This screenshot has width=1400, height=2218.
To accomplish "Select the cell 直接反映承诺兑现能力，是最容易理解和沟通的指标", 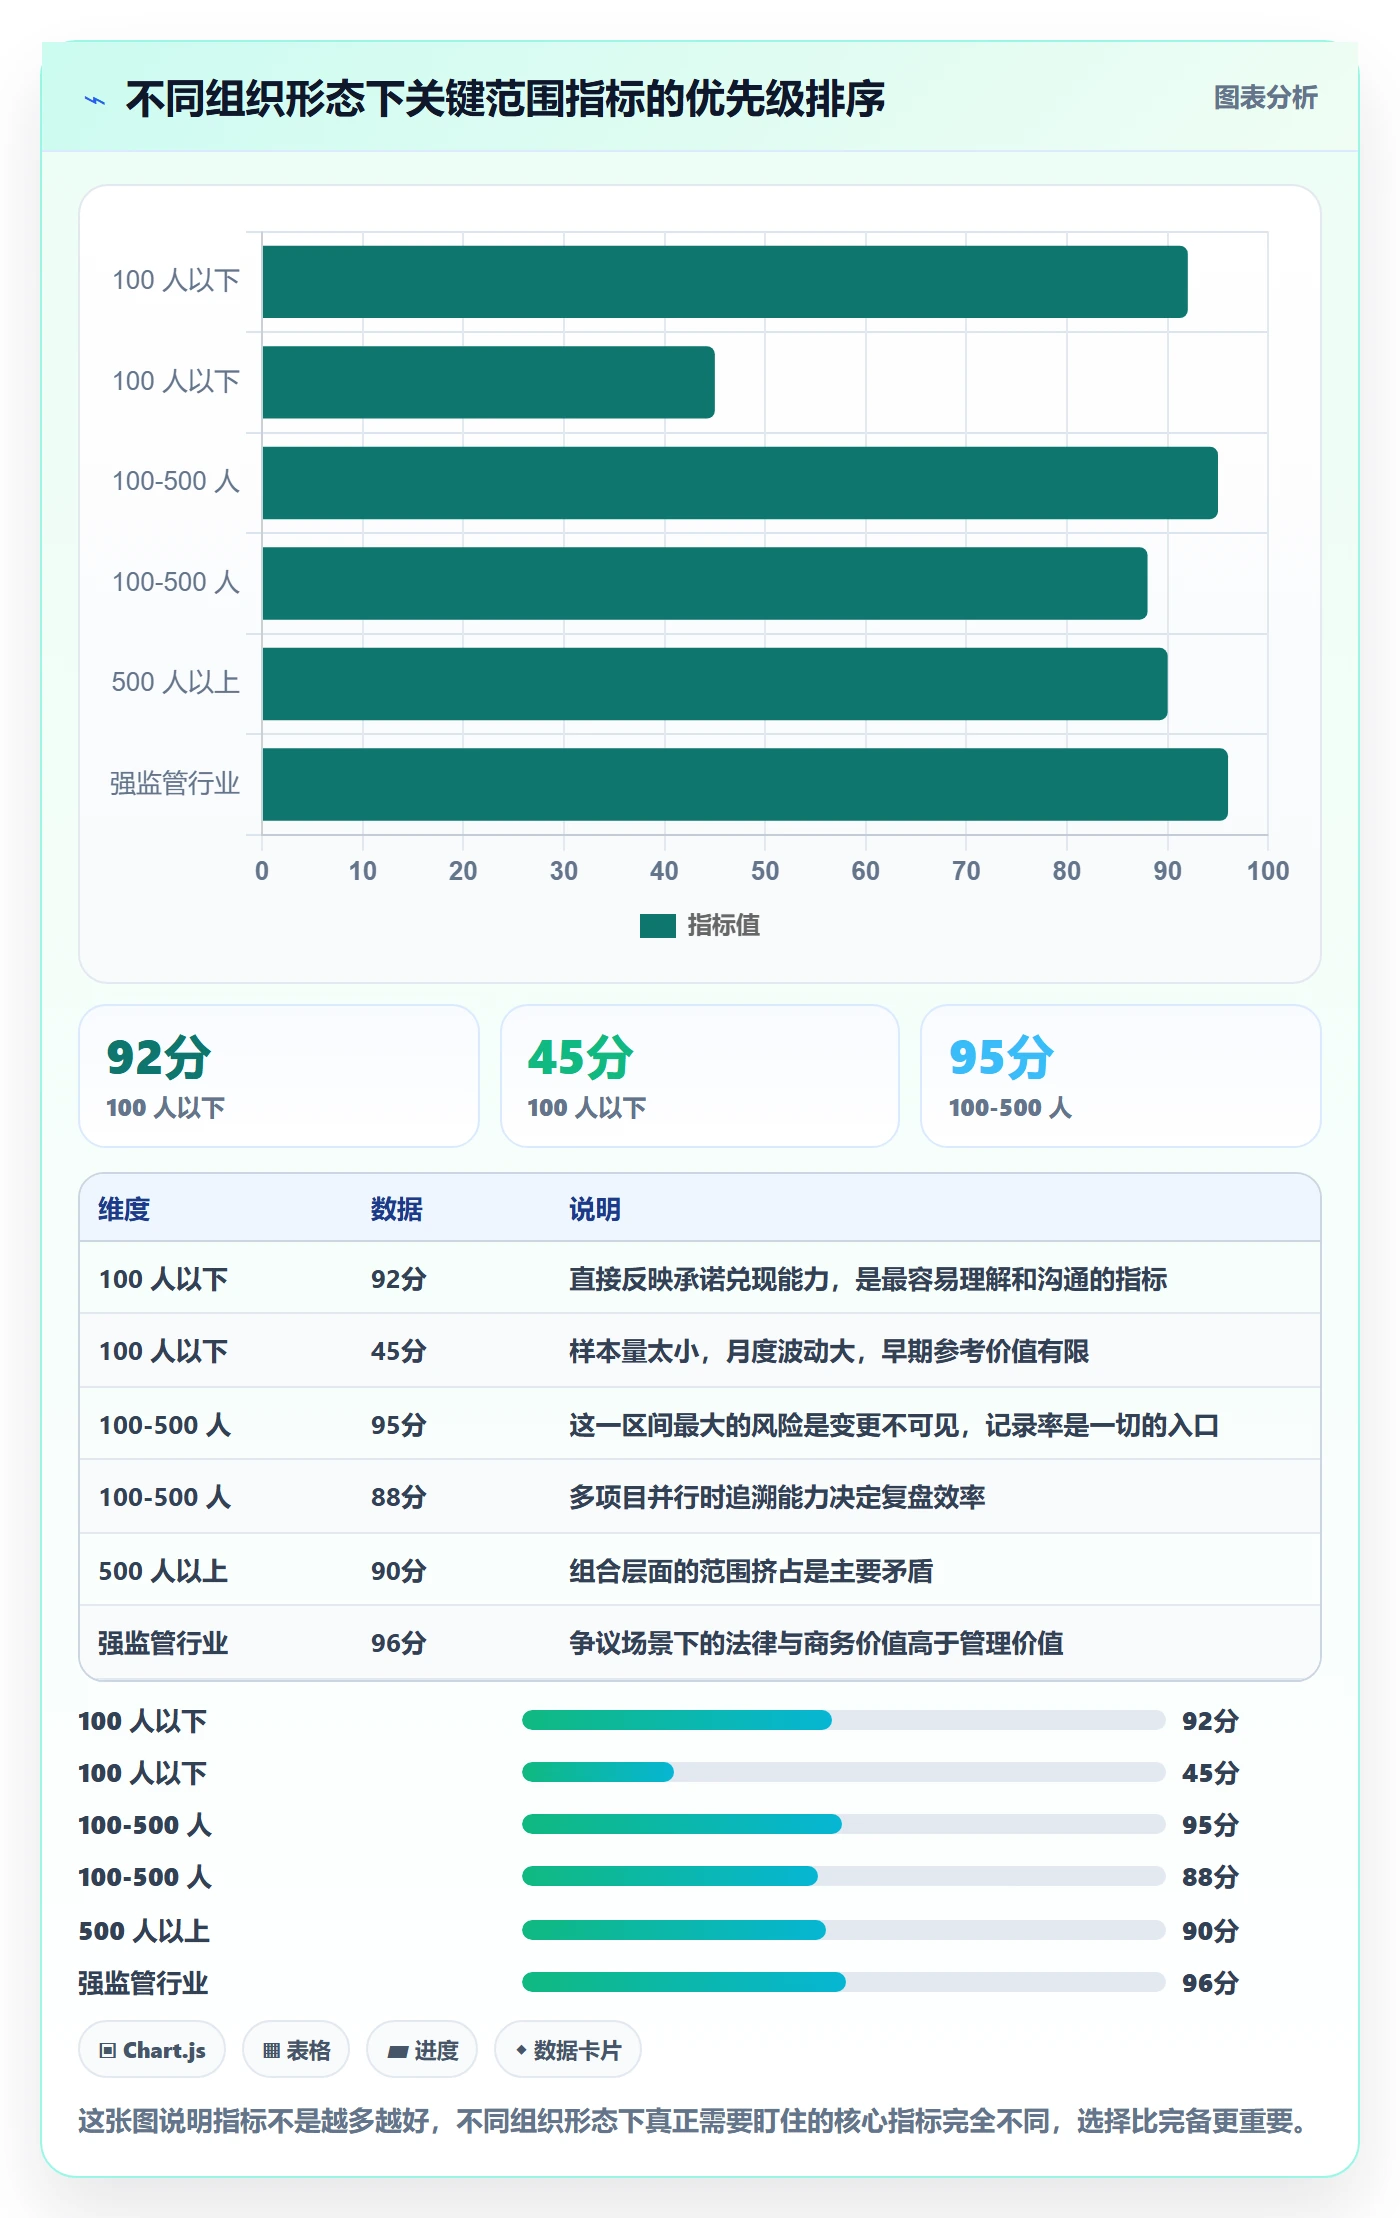I will [x=868, y=1279].
